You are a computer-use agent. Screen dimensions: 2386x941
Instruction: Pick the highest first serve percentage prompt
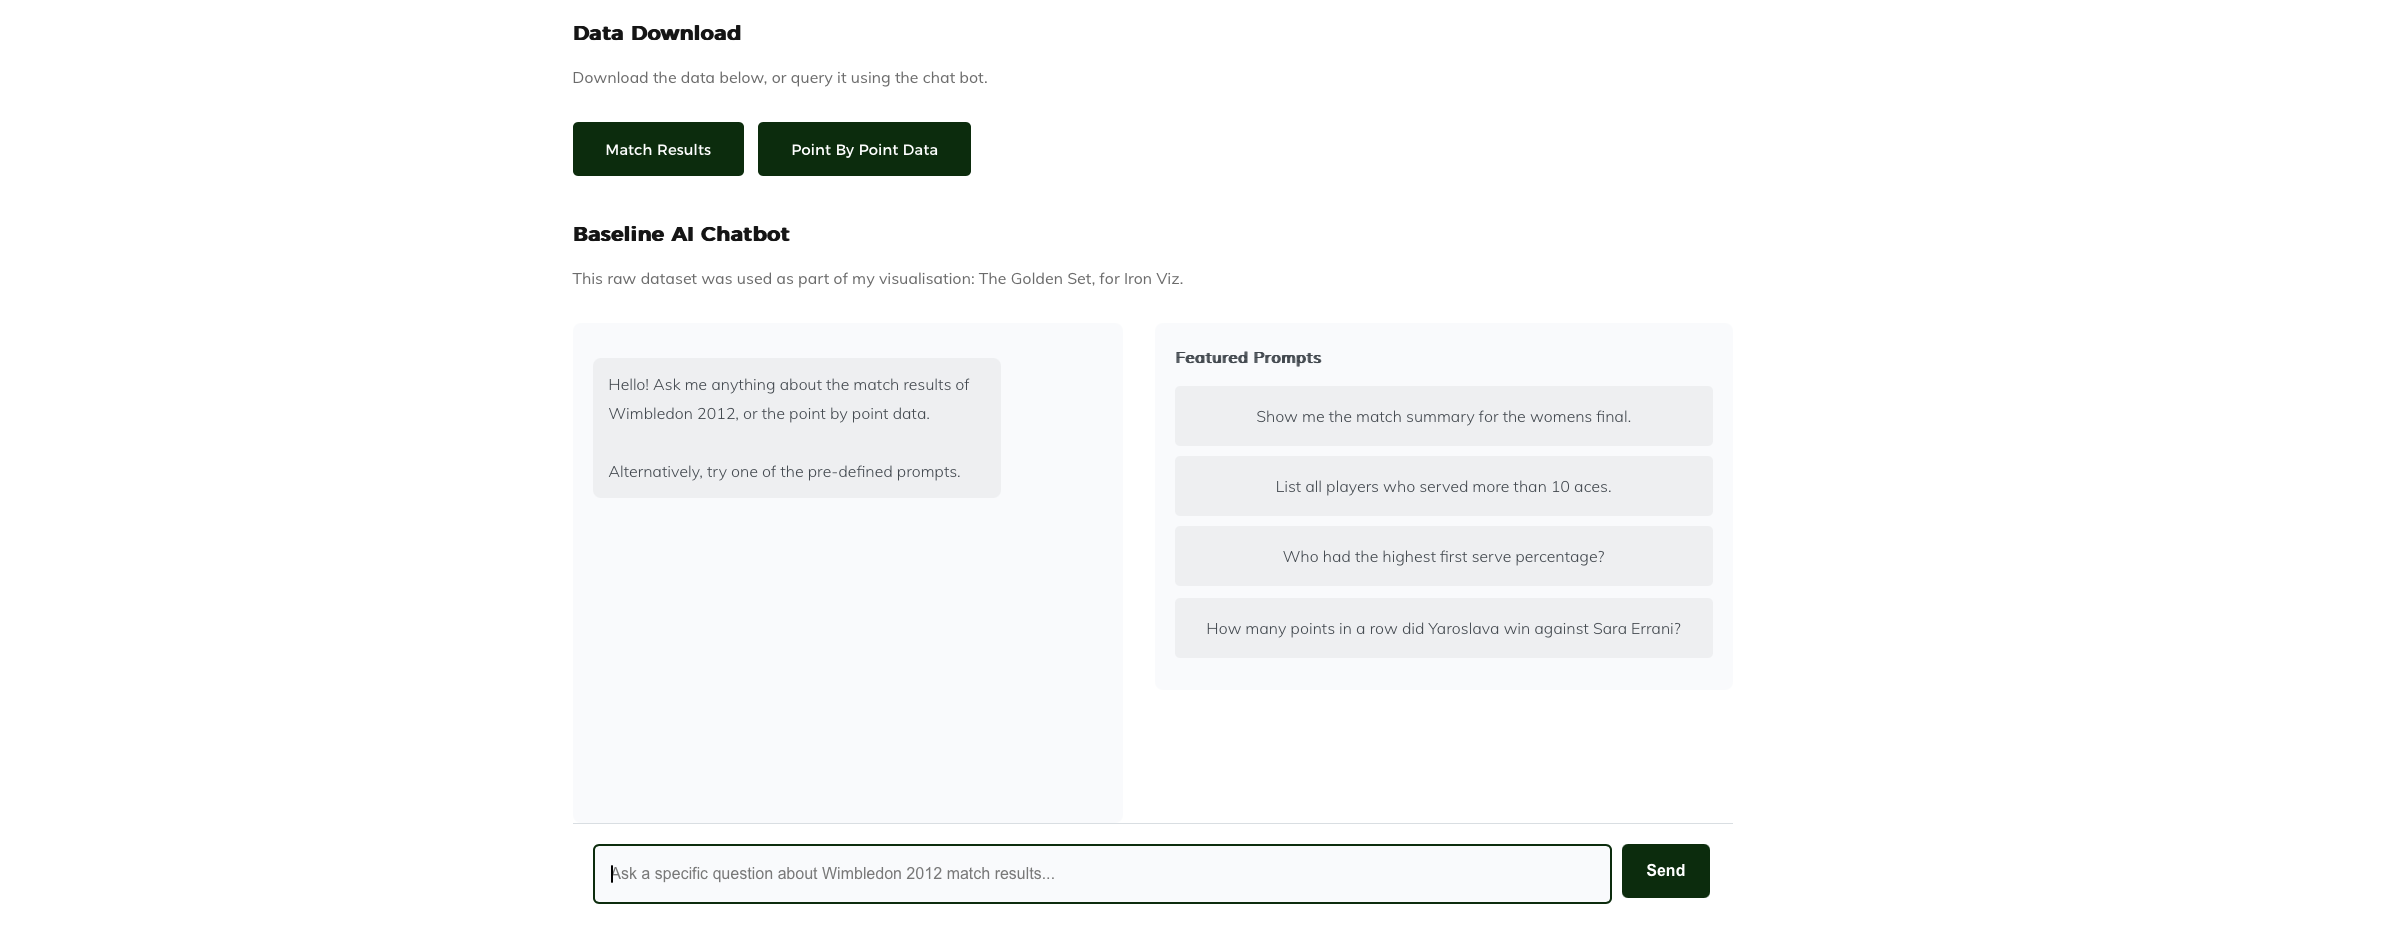click(x=1443, y=556)
